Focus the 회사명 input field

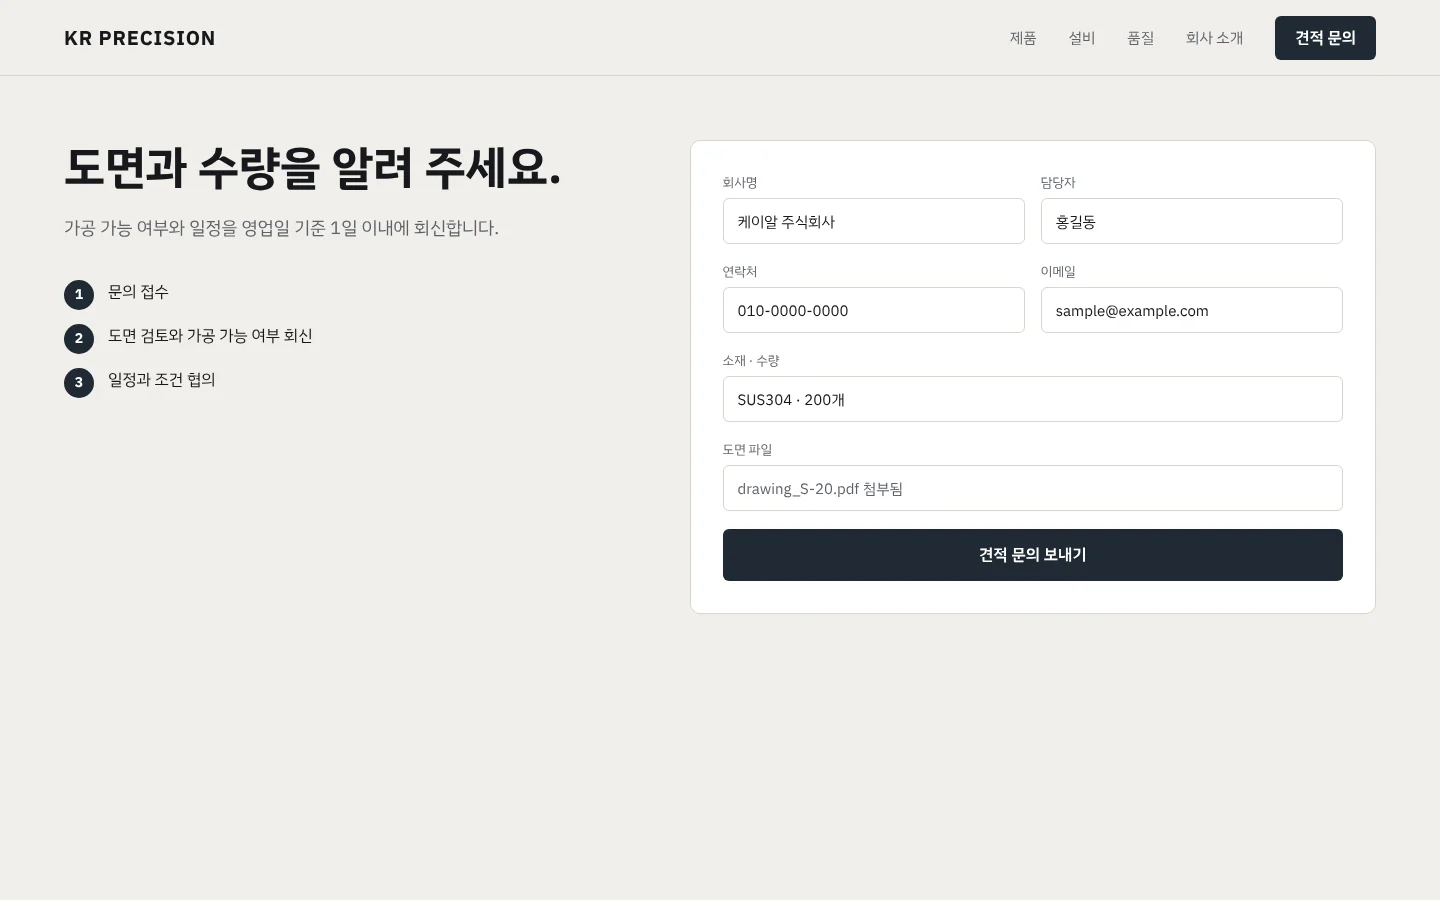(x=874, y=221)
